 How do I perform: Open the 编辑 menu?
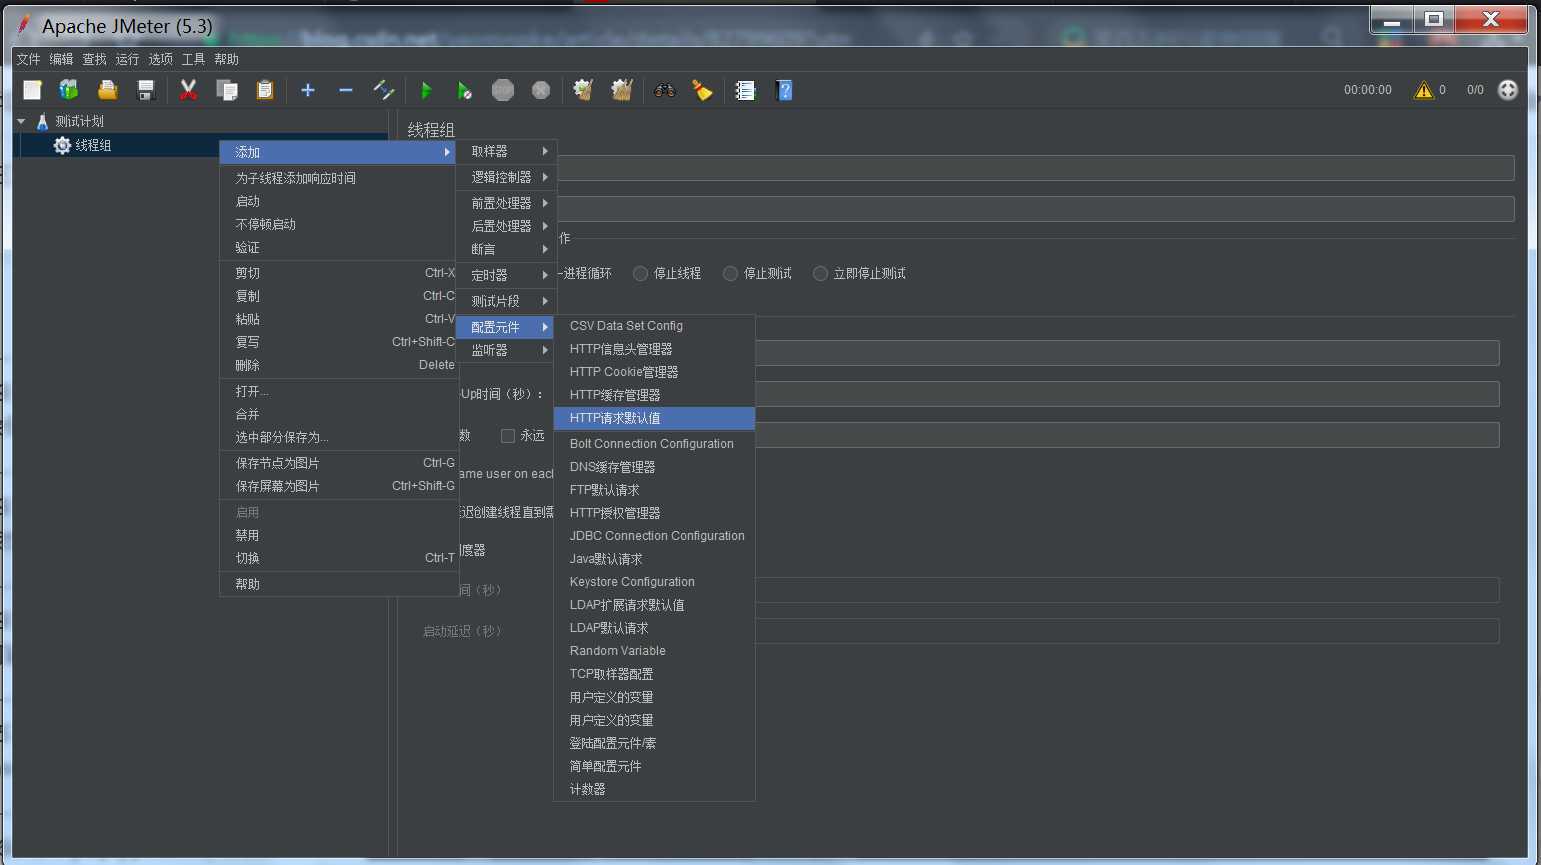tap(61, 59)
